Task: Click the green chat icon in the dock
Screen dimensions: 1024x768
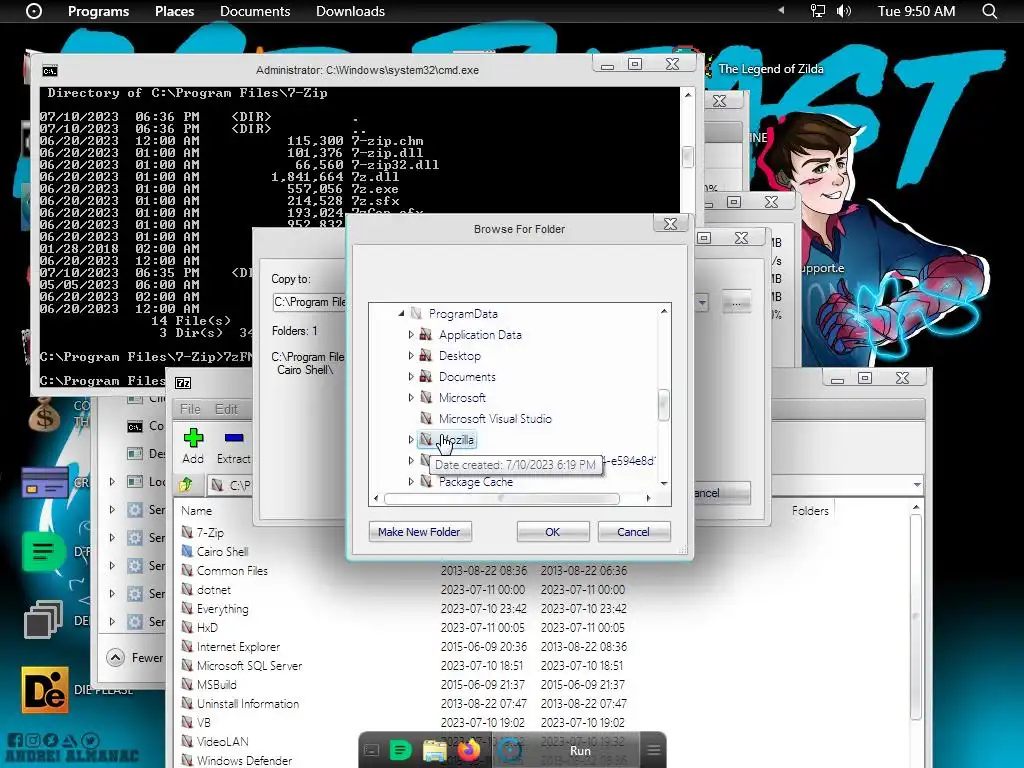Action: pos(400,750)
